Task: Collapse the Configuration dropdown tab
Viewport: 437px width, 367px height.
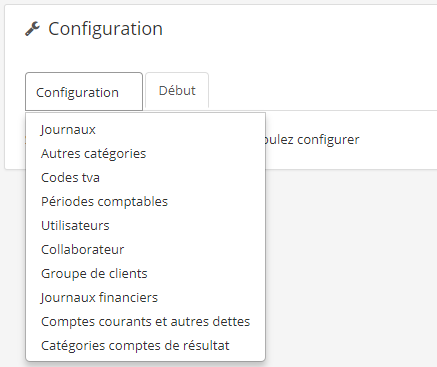Action: click(84, 92)
